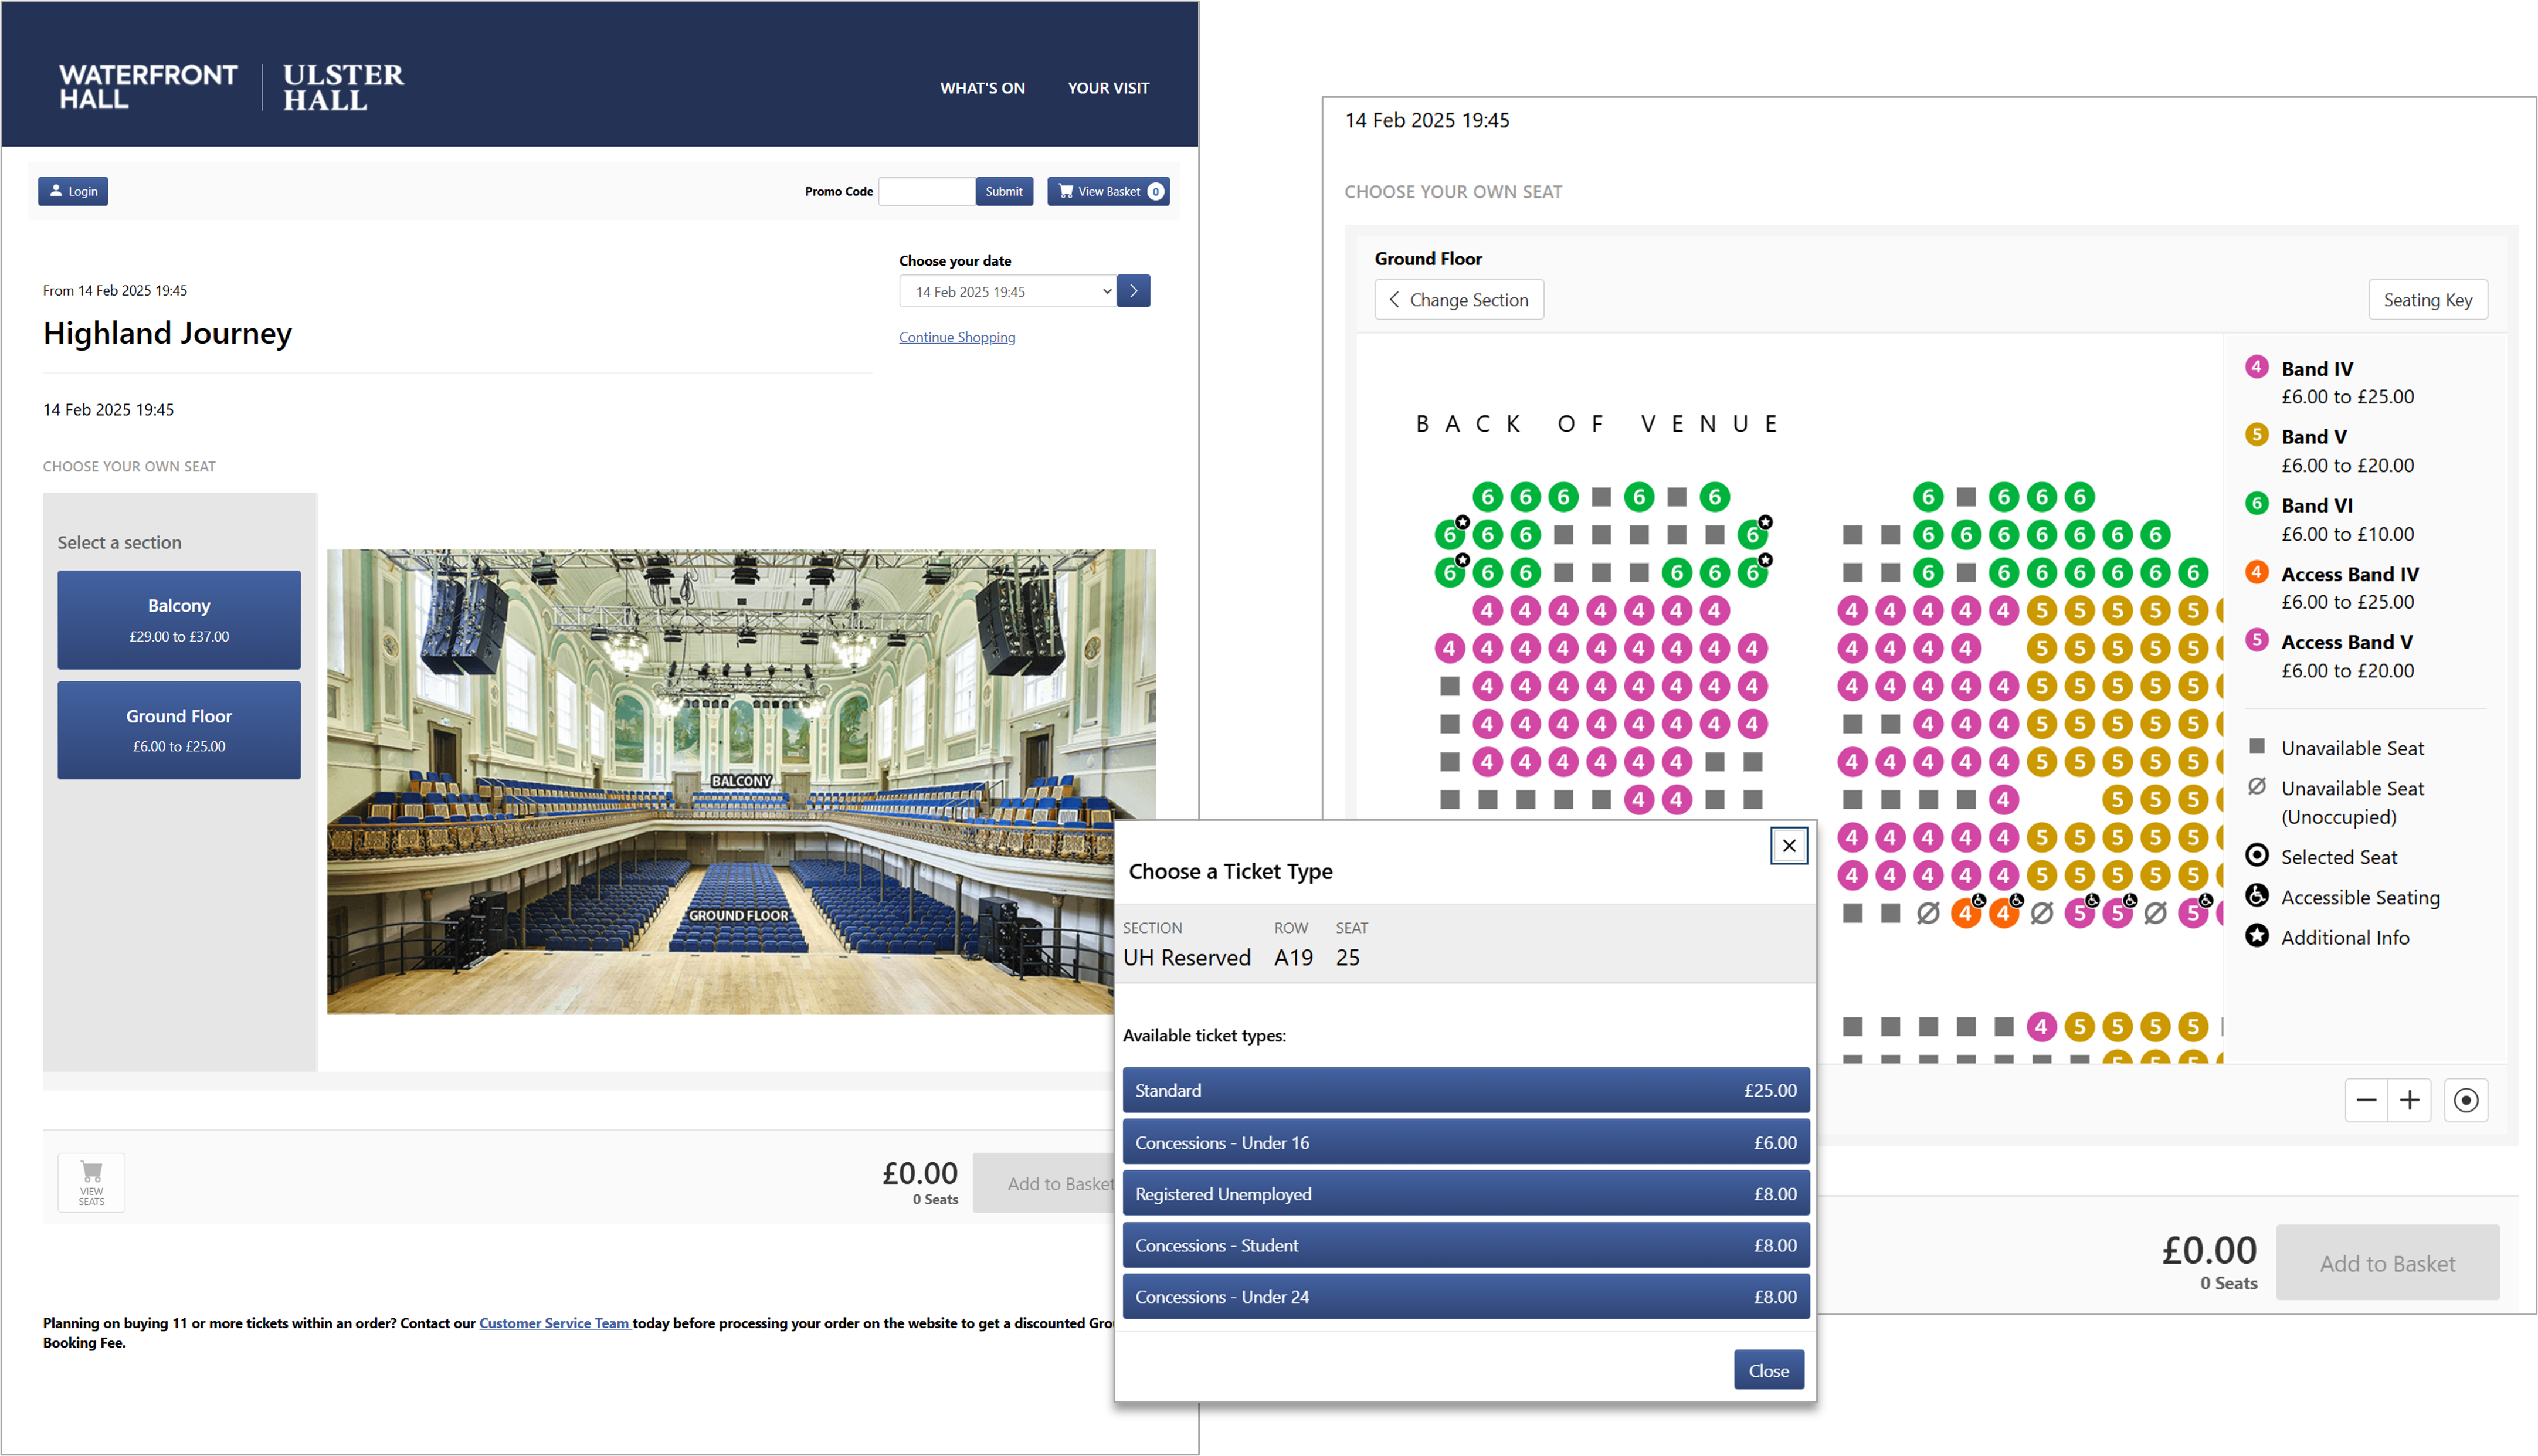
Task: Open the Choose your date dropdown
Action: (x=1006, y=291)
